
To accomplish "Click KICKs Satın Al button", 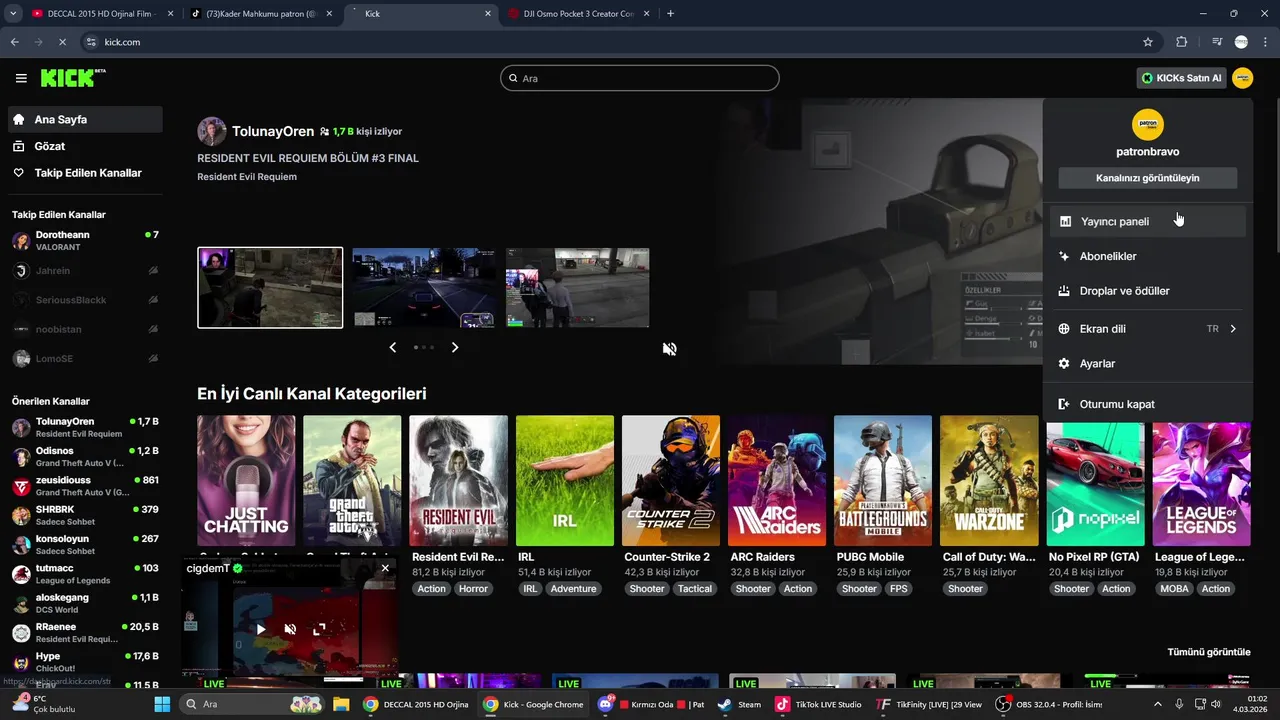I will click(x=1181, y=78).
